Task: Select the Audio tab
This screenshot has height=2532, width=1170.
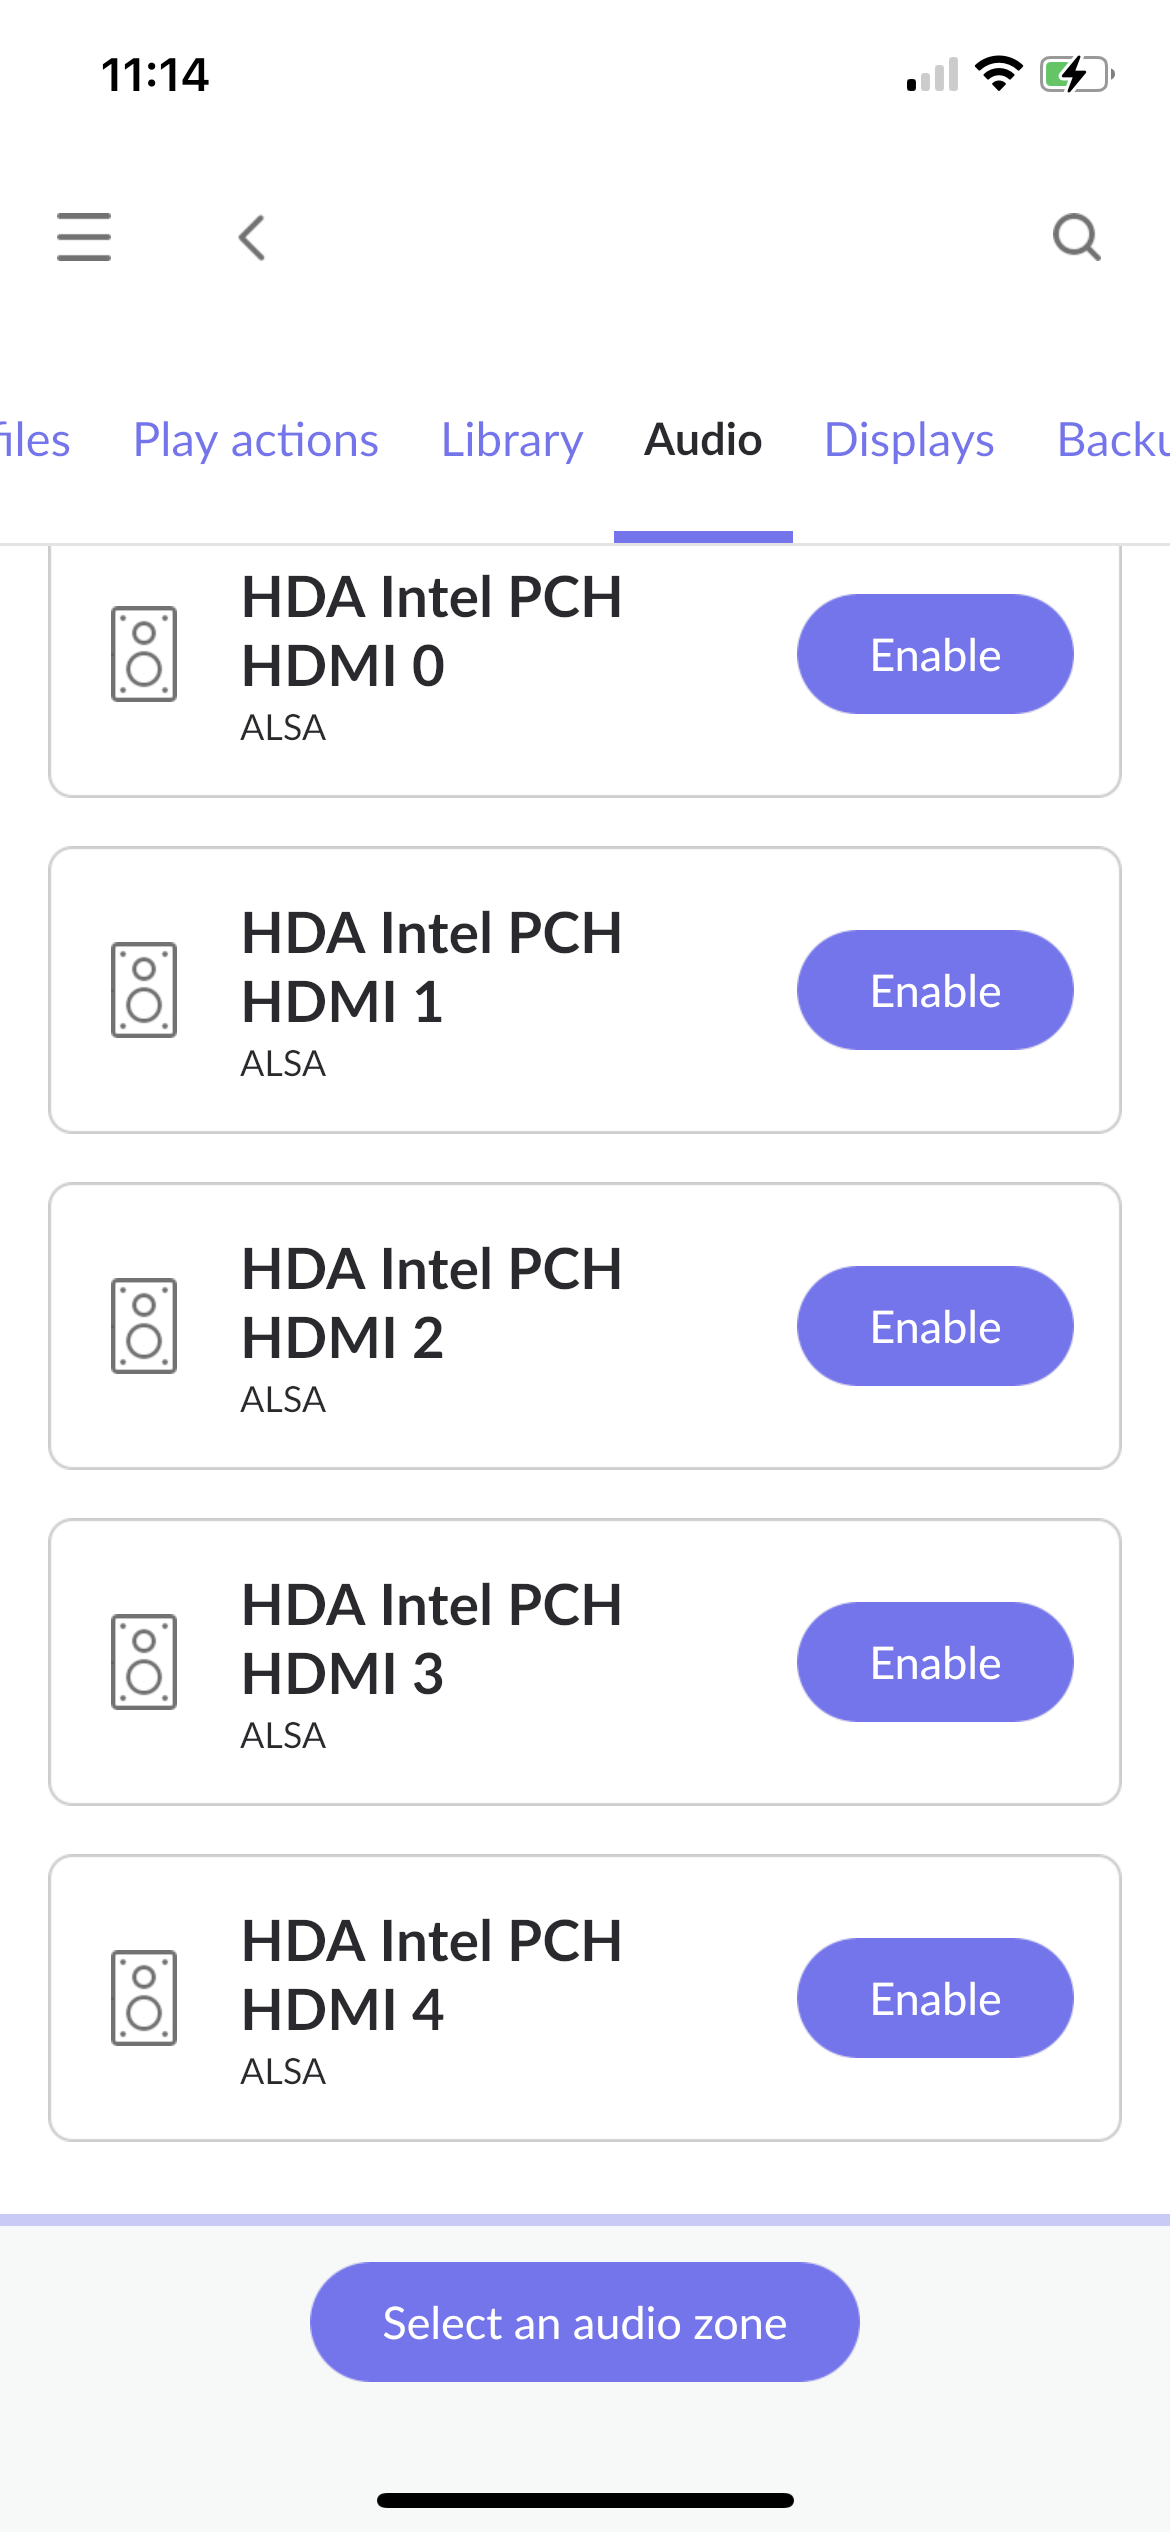Action: pos(703,440)
